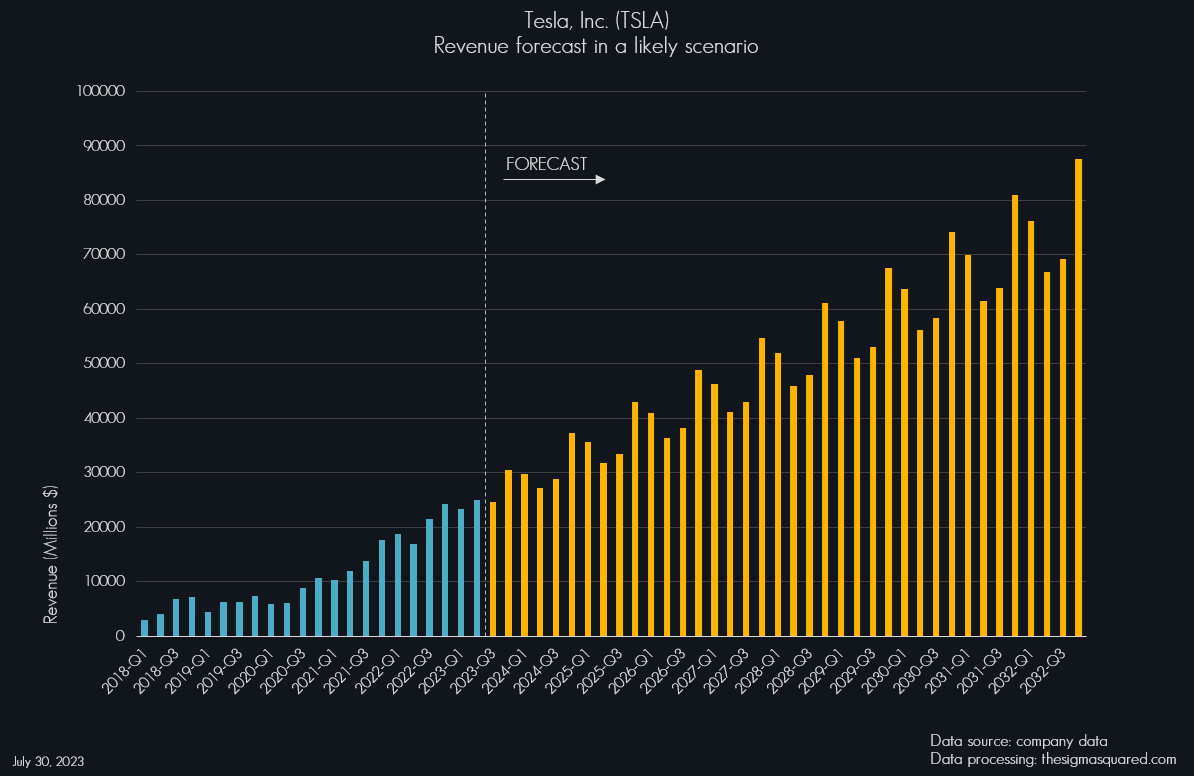This screenshot has width=1194, height=776.
Task: Click the 2025-Q1 x-axis label
Action: point(568,669)
